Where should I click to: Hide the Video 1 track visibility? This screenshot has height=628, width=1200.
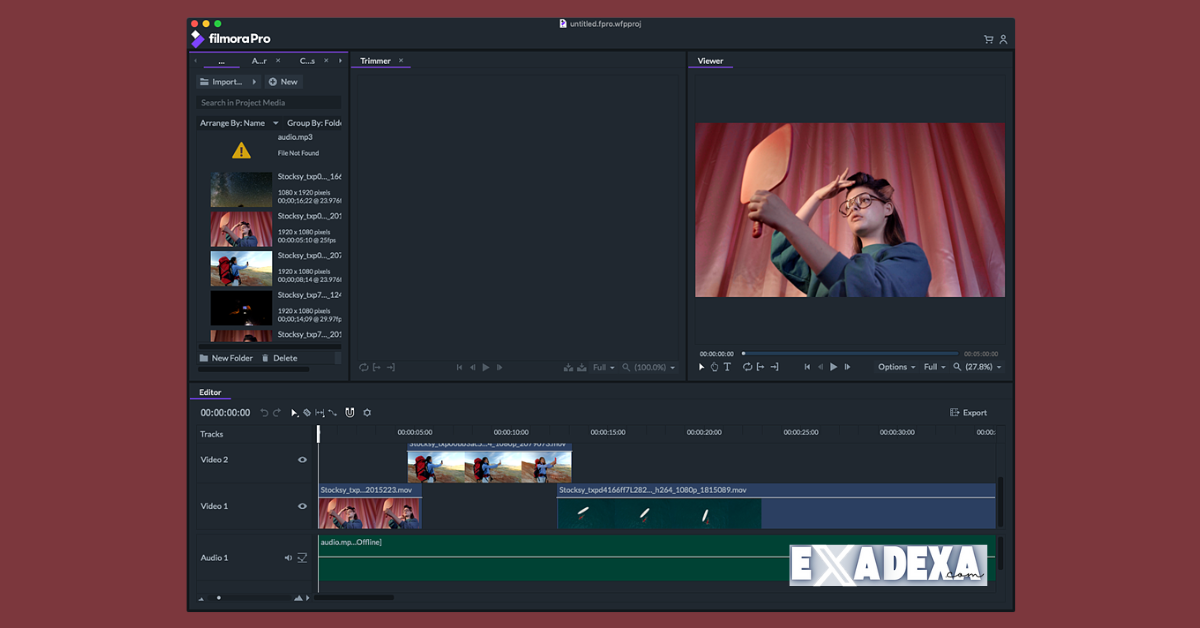(x=302, y=506)
